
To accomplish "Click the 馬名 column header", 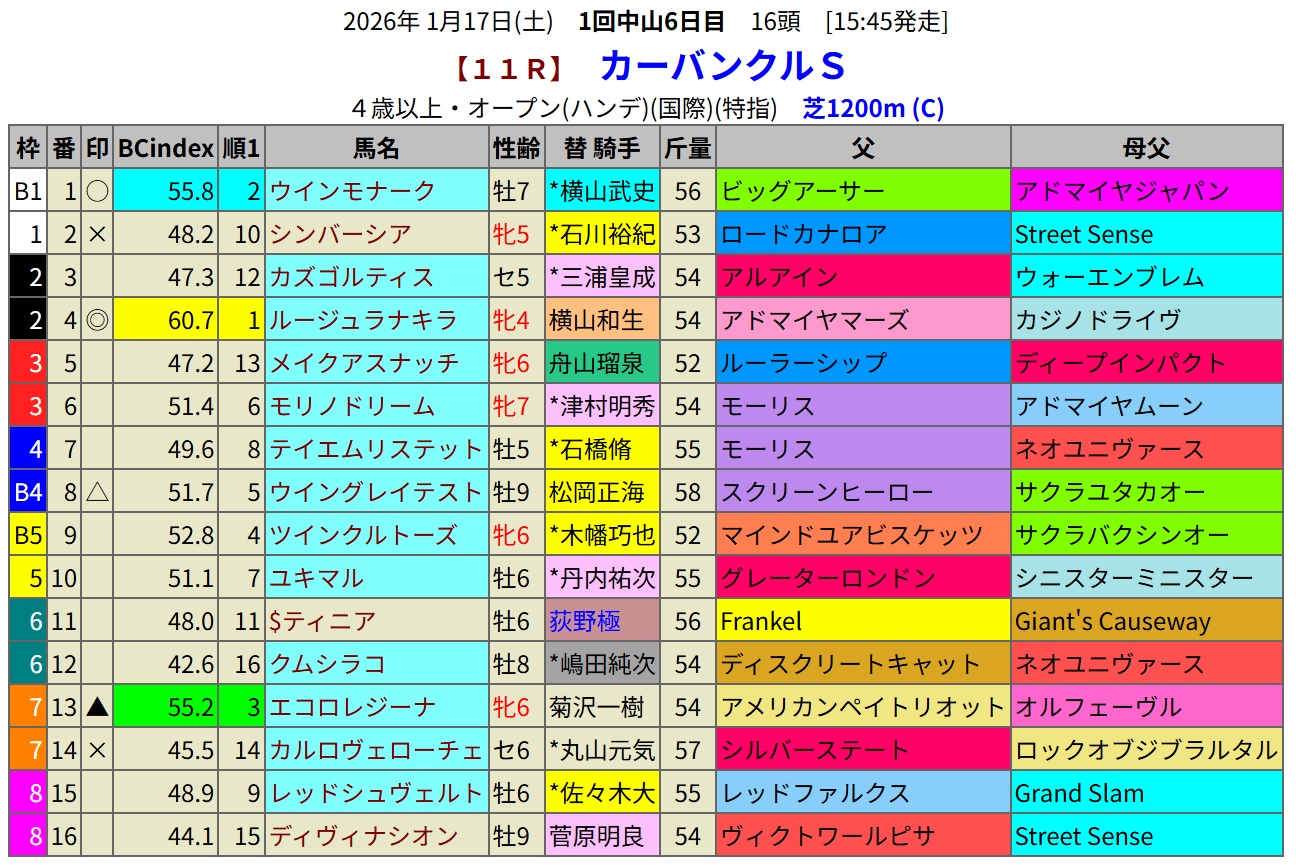I will 376,148.
